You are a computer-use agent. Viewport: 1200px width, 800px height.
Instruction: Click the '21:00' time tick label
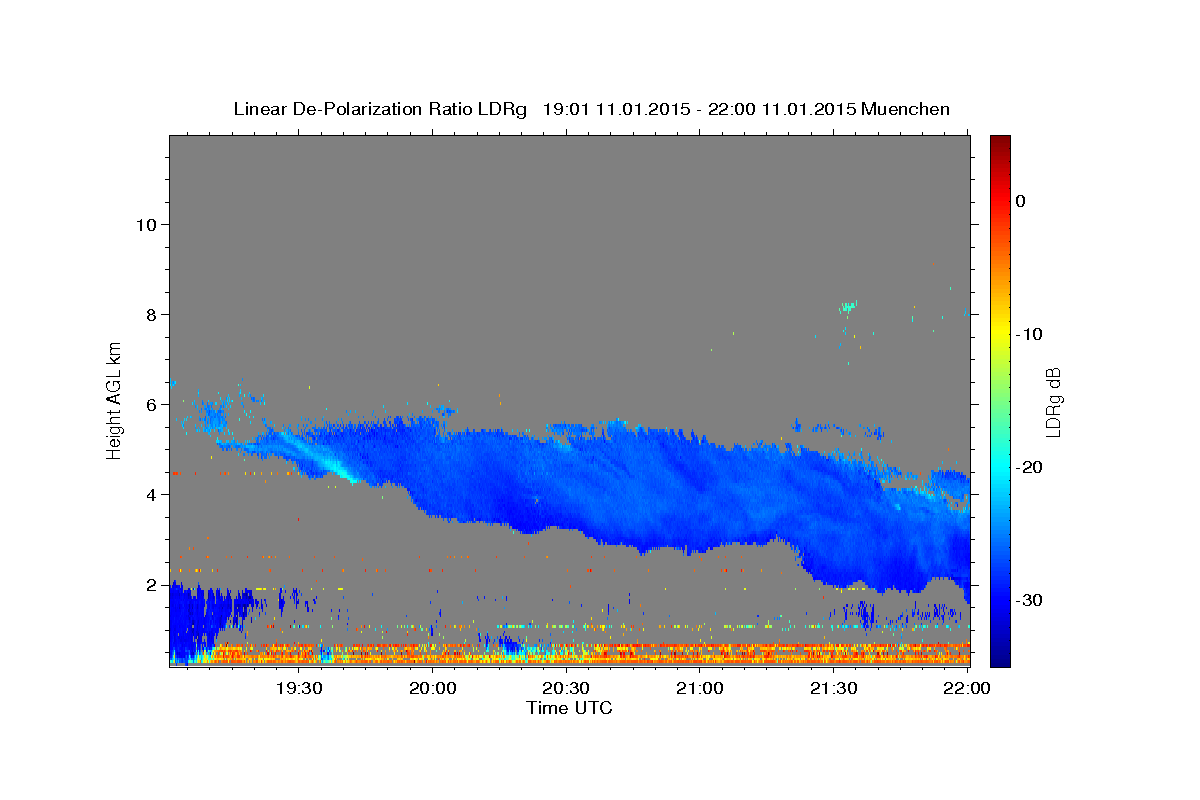click(700, 689)
